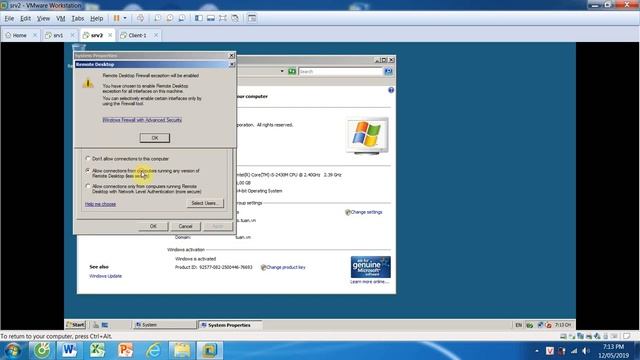Image resolution: width=640 pixels, height=360 pixels.
Task: Switch to Unity mode from the toolbar
Action: (235, 18)
